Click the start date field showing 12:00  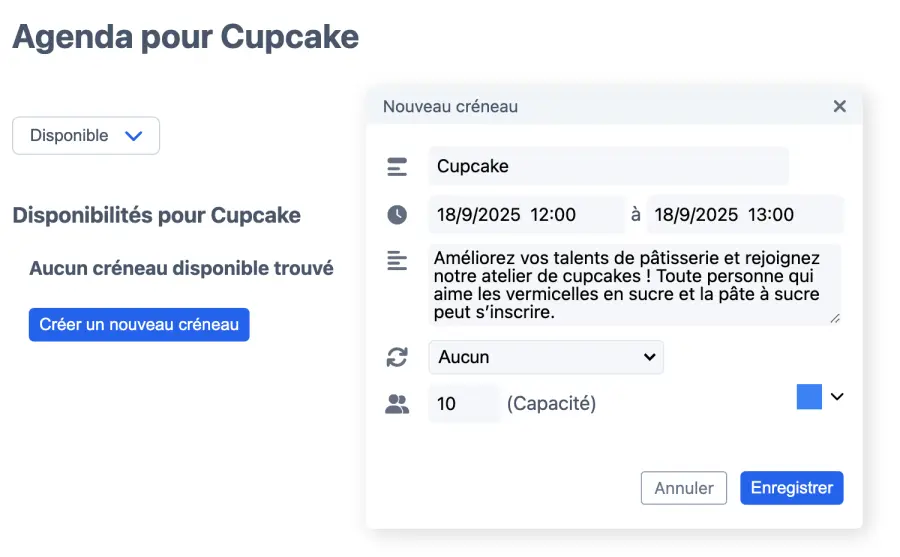pyautogui.click(x=526, y=214)
